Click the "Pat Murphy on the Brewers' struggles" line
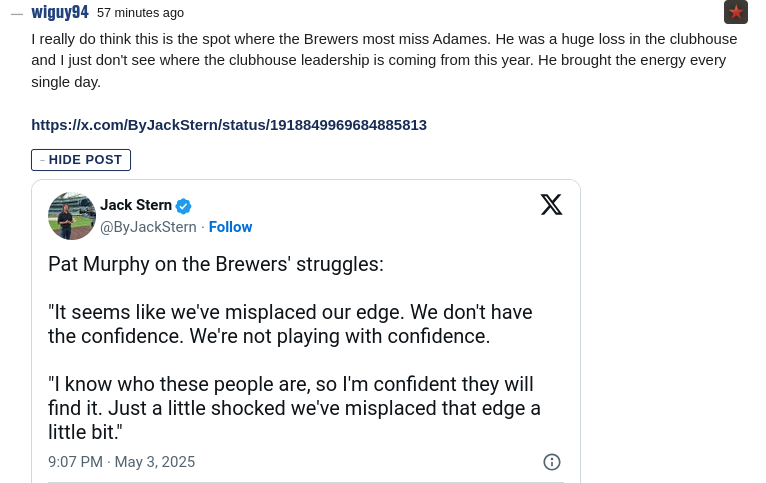Viewport: 766px width, 483px height. coord(215,264)
